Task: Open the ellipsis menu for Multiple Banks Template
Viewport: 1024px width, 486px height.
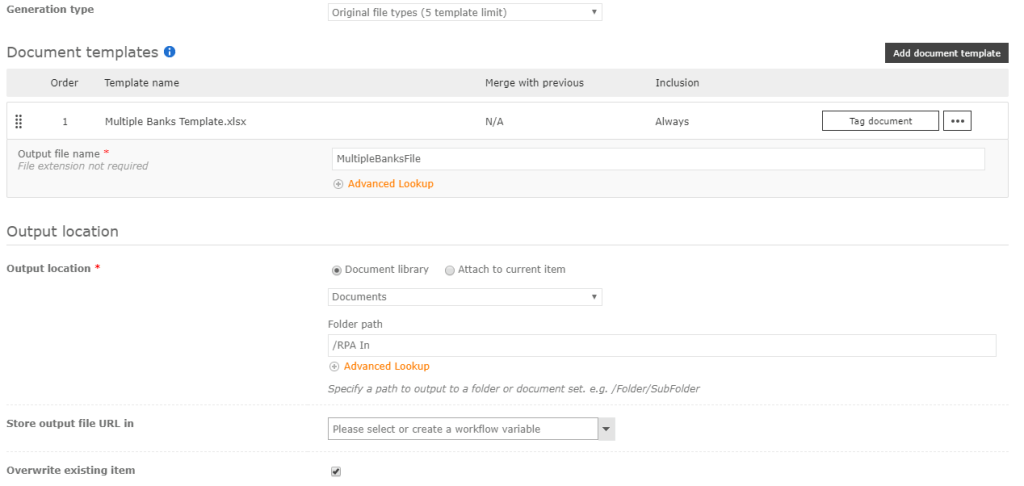Action: 957,121
